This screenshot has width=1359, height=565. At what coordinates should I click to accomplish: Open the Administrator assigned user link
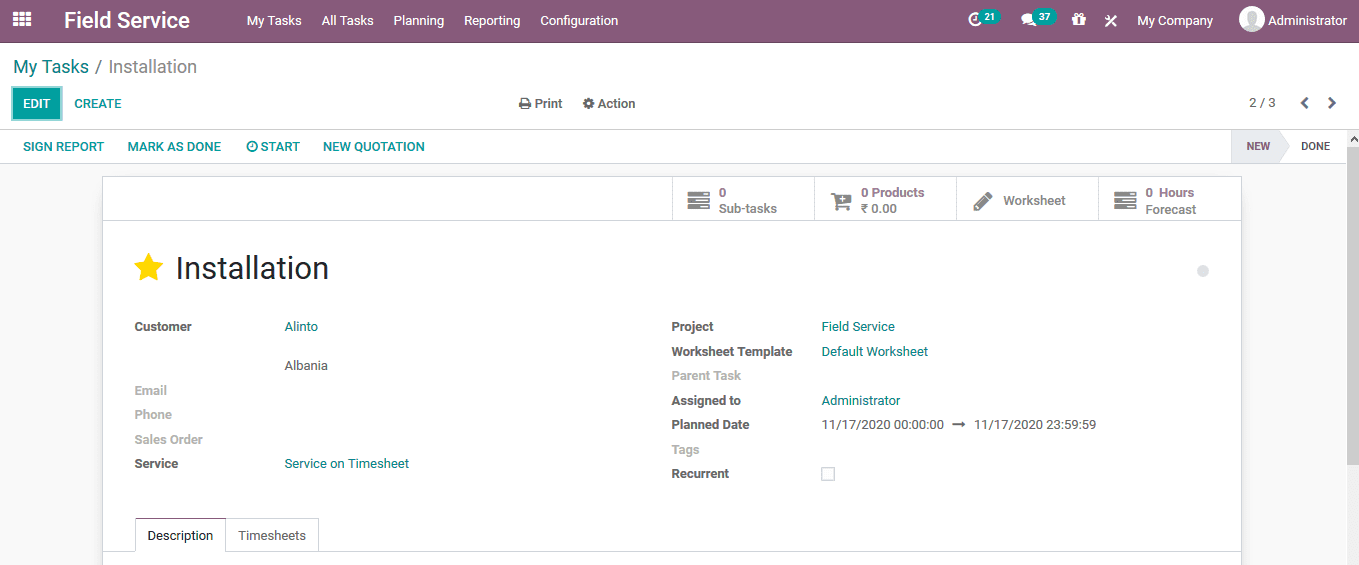[x=861, y=401]
